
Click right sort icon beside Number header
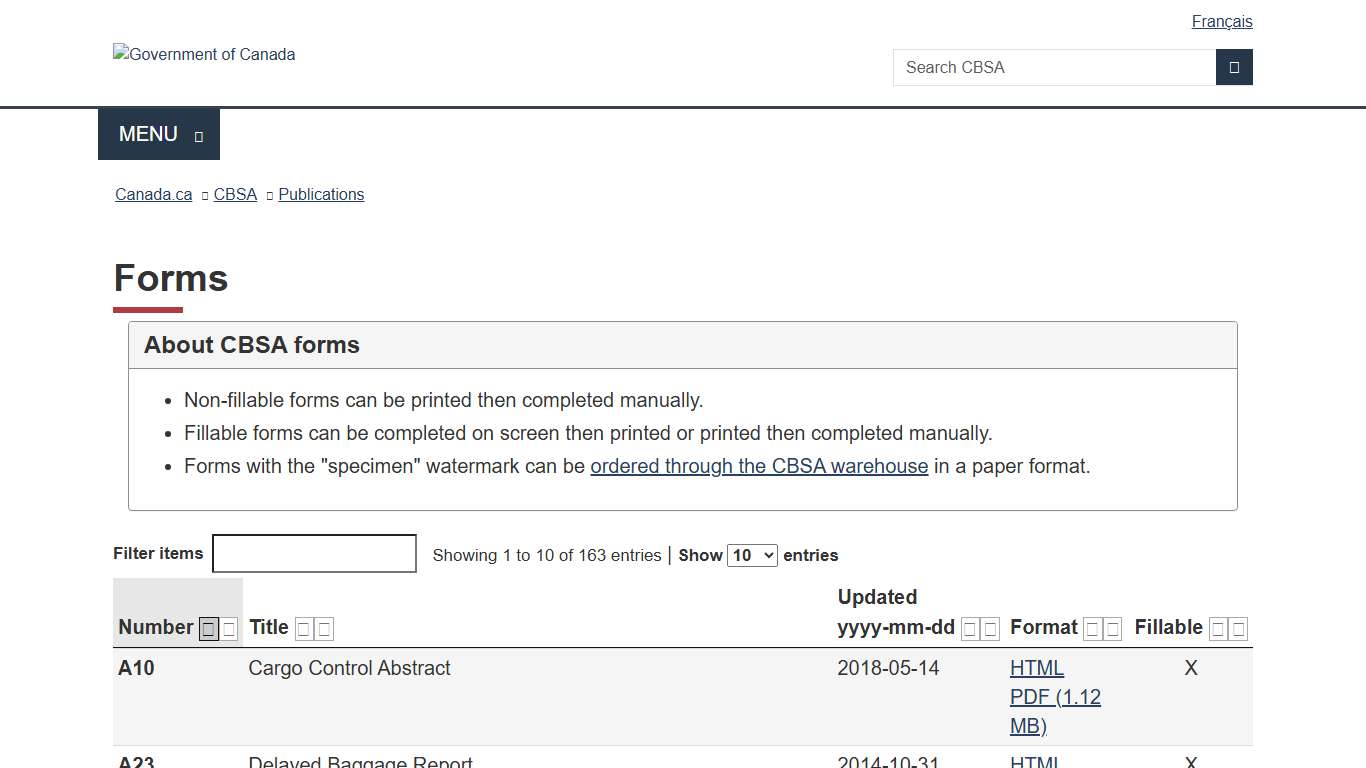(230, 629)
